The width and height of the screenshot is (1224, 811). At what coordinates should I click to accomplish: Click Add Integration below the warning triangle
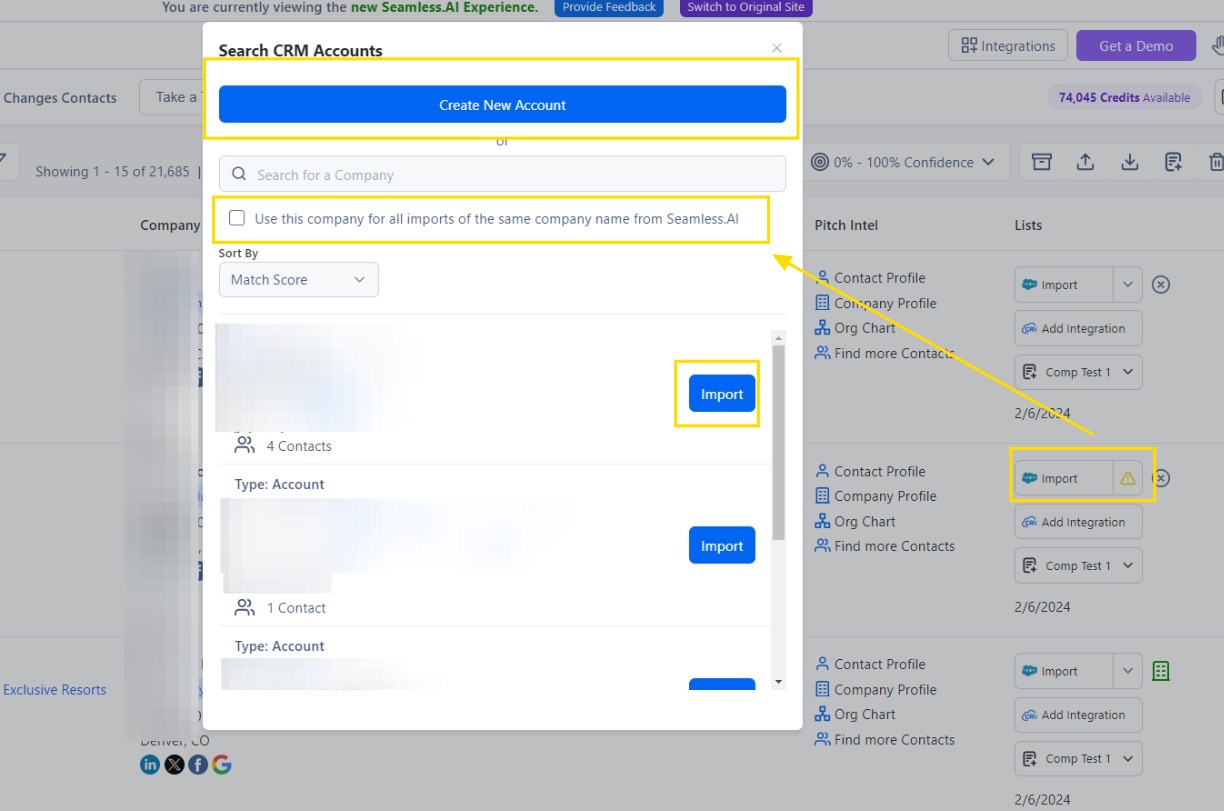[x=1078, y=522]
